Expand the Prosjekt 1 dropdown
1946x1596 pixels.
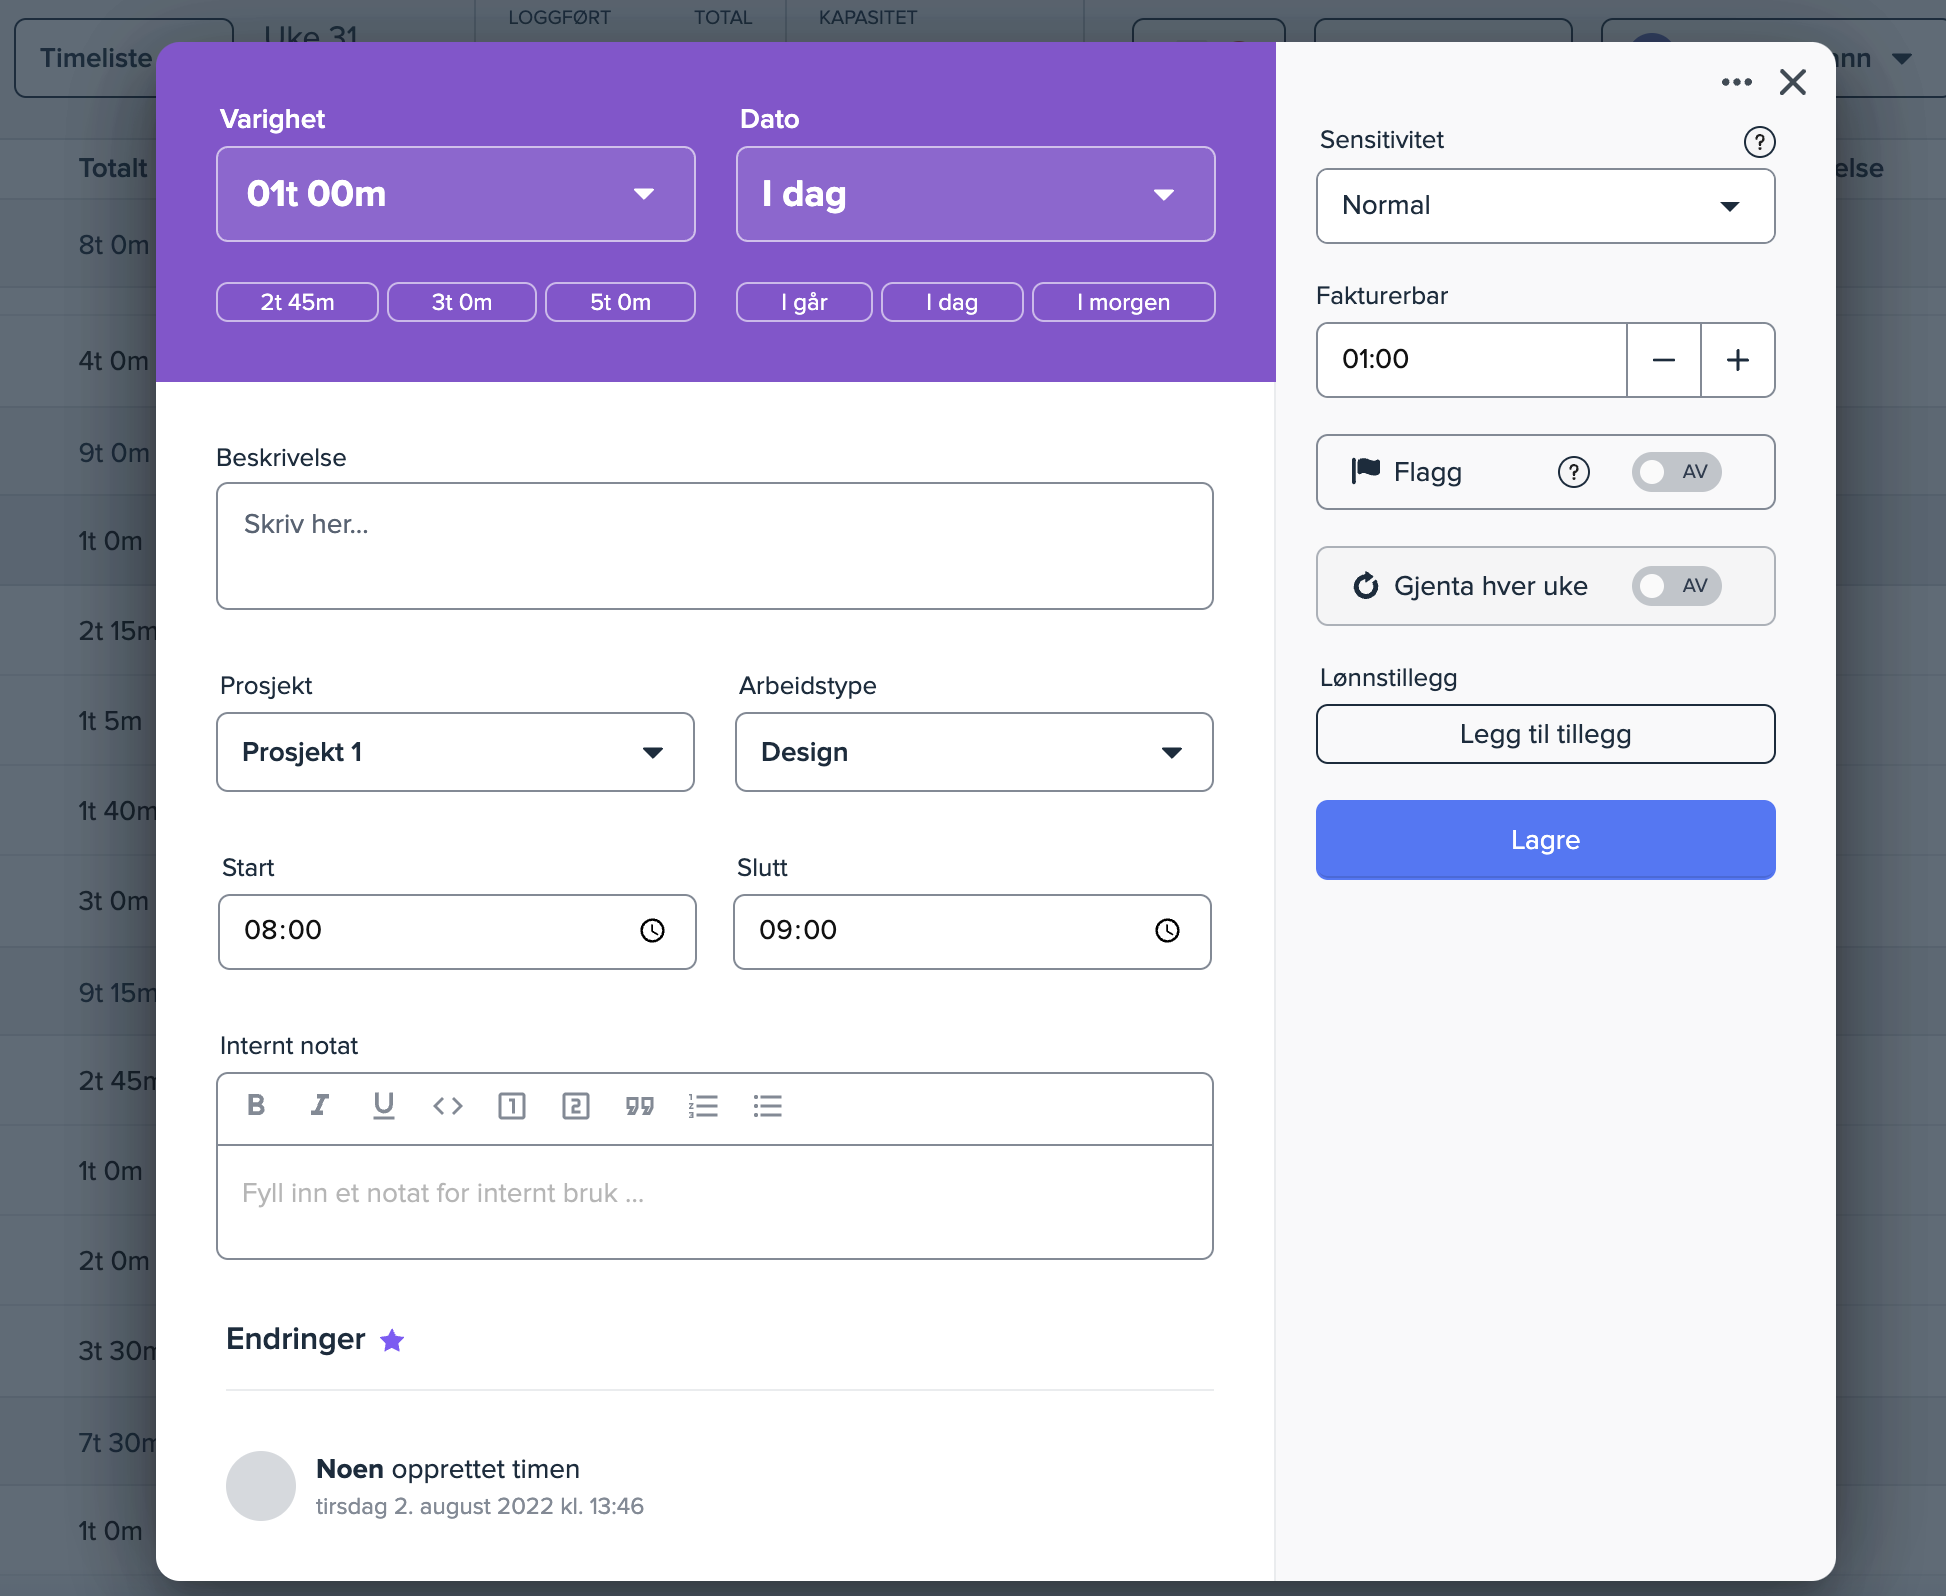point(456,752)
